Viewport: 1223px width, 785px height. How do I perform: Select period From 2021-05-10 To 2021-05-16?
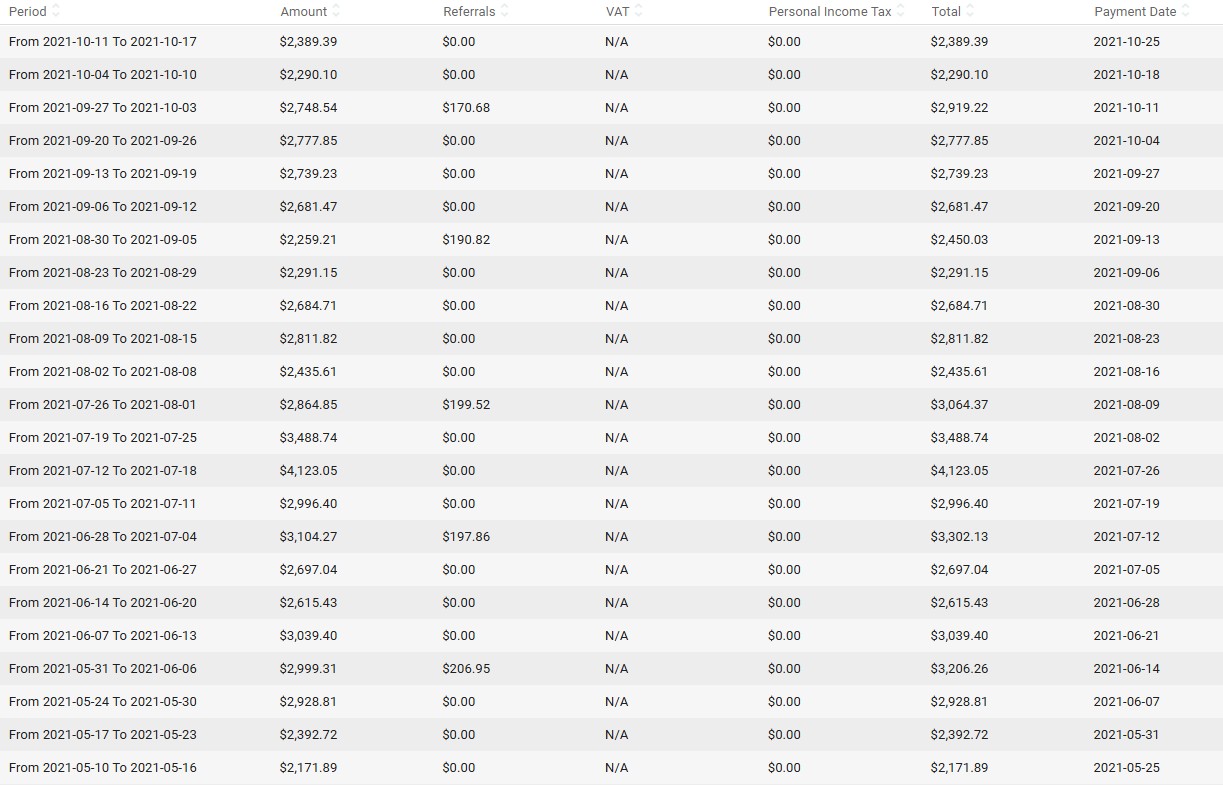coord(103,768)
